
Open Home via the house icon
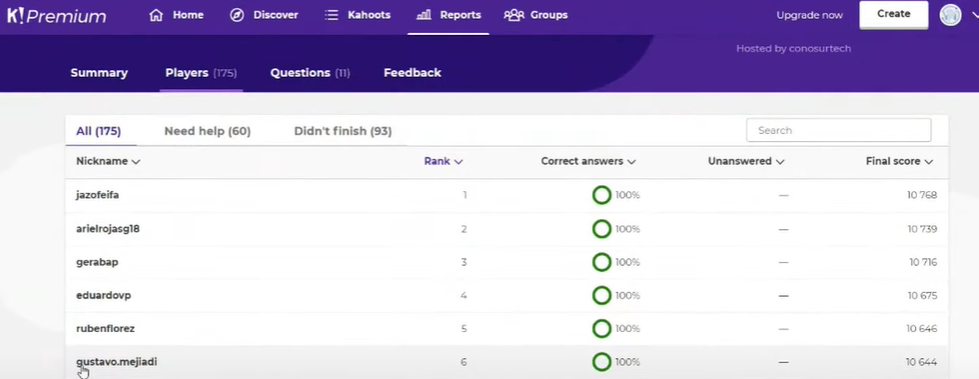156,15
